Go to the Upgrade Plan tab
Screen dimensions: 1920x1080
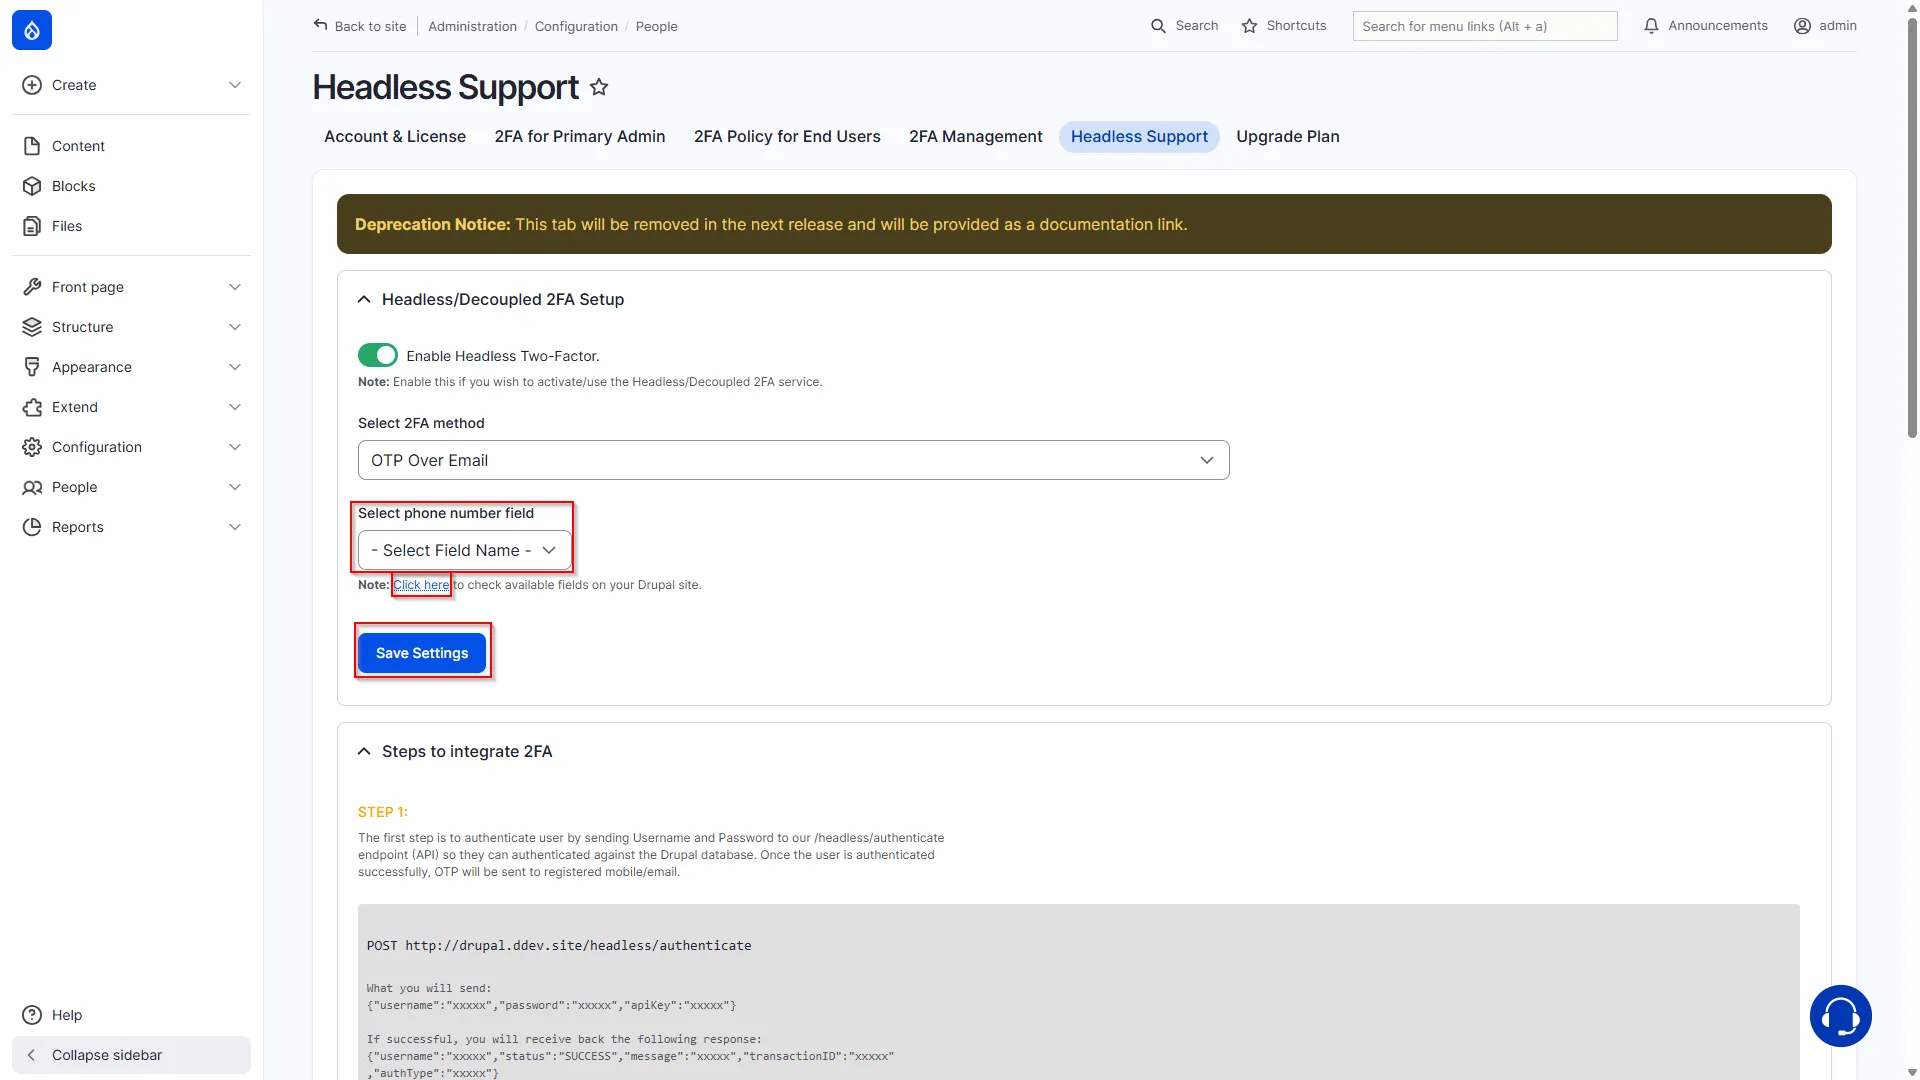(x=1288, y=137)
